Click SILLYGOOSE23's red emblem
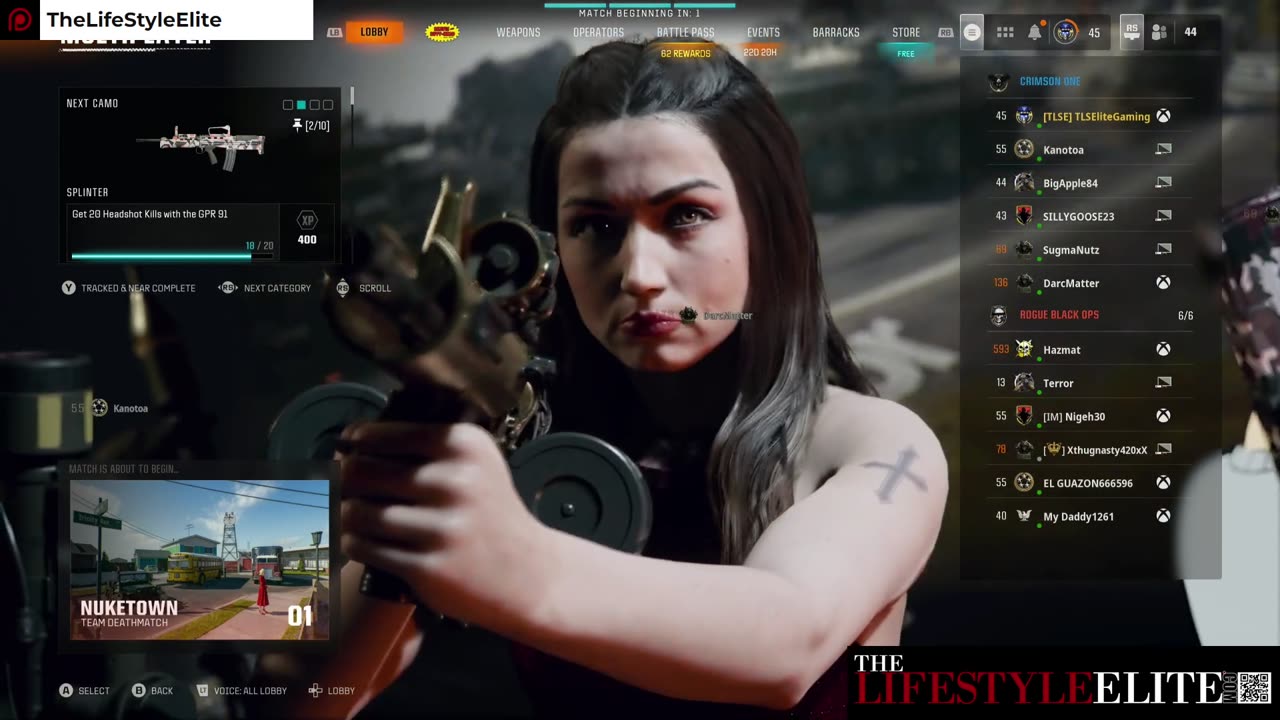Viewport: 1280px width, 720px height. (x=1024, y=216)
